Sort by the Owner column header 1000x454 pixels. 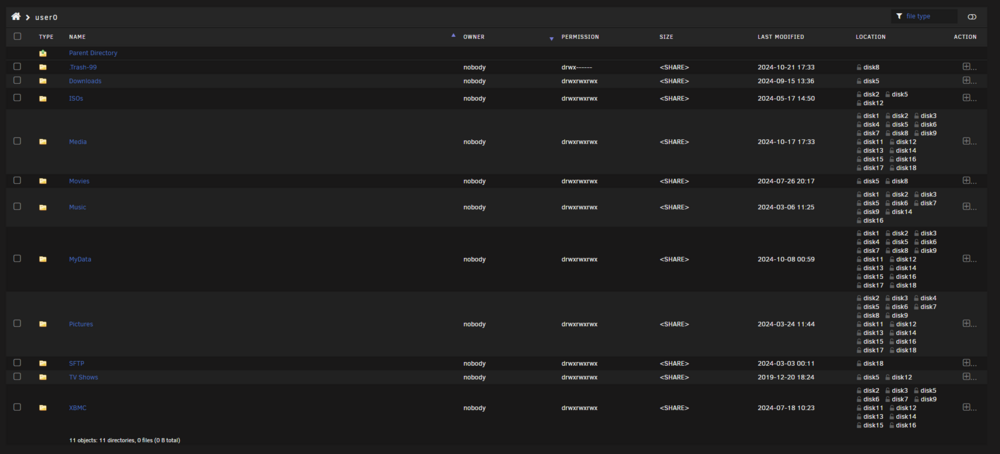click(x=474, y=37)
